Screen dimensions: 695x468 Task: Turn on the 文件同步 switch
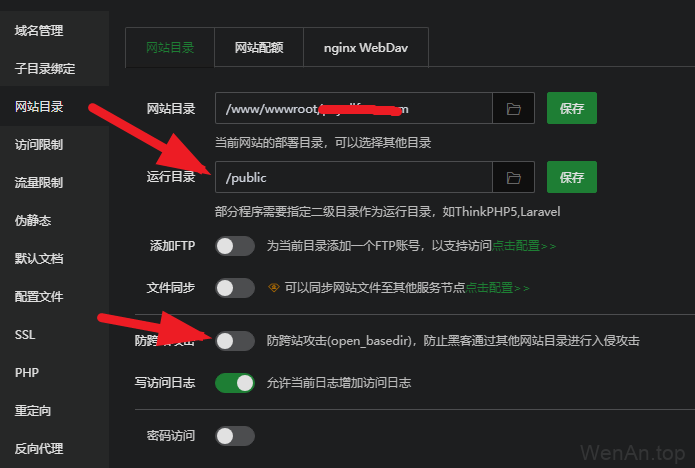[x=235, y=288]
